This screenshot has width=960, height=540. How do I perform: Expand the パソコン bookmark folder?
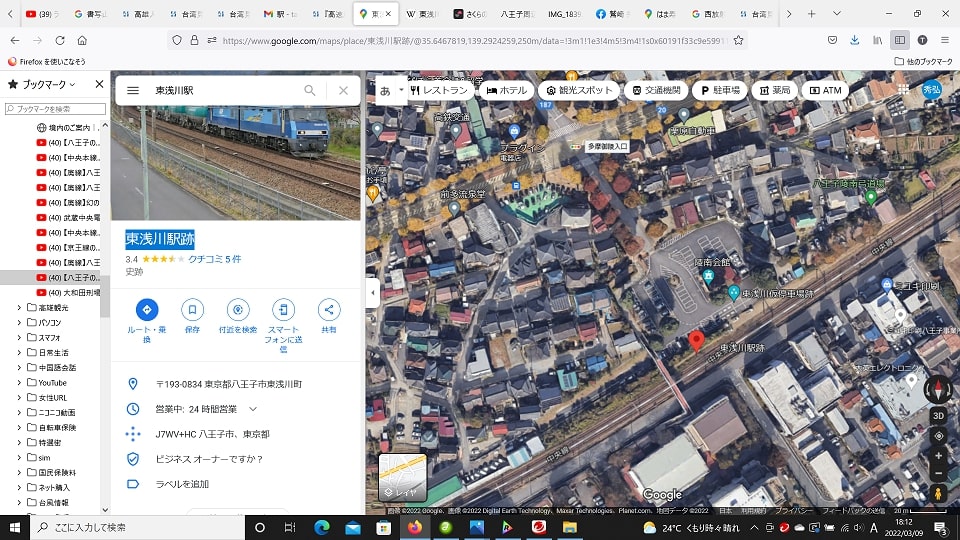click(x=19, y=322)
